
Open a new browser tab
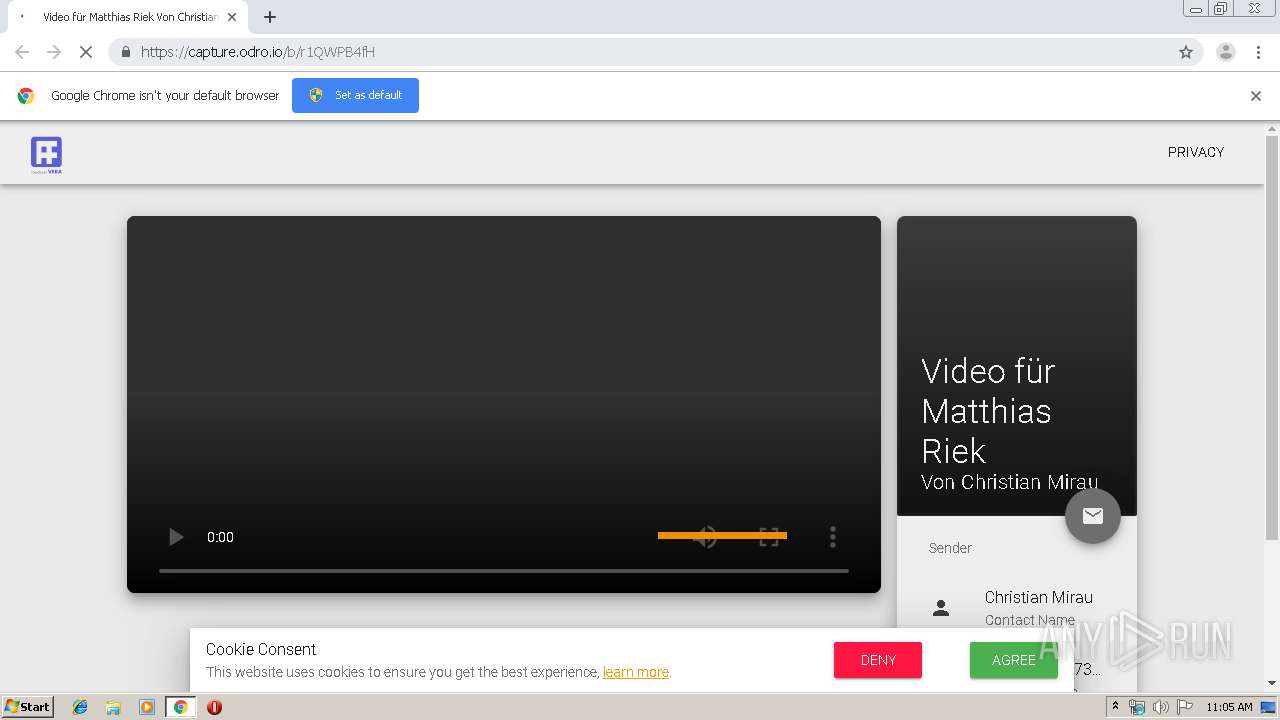click(x=270, y=17)
